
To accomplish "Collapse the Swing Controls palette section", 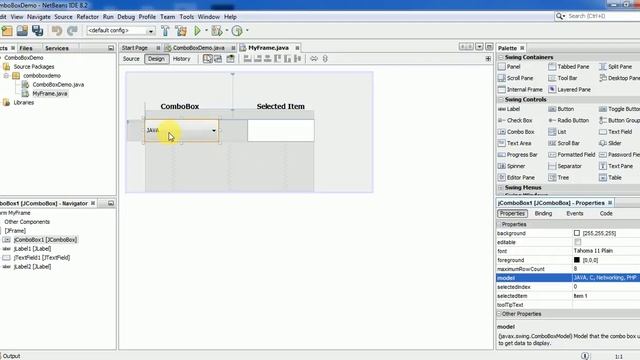I will coord(501,100).
